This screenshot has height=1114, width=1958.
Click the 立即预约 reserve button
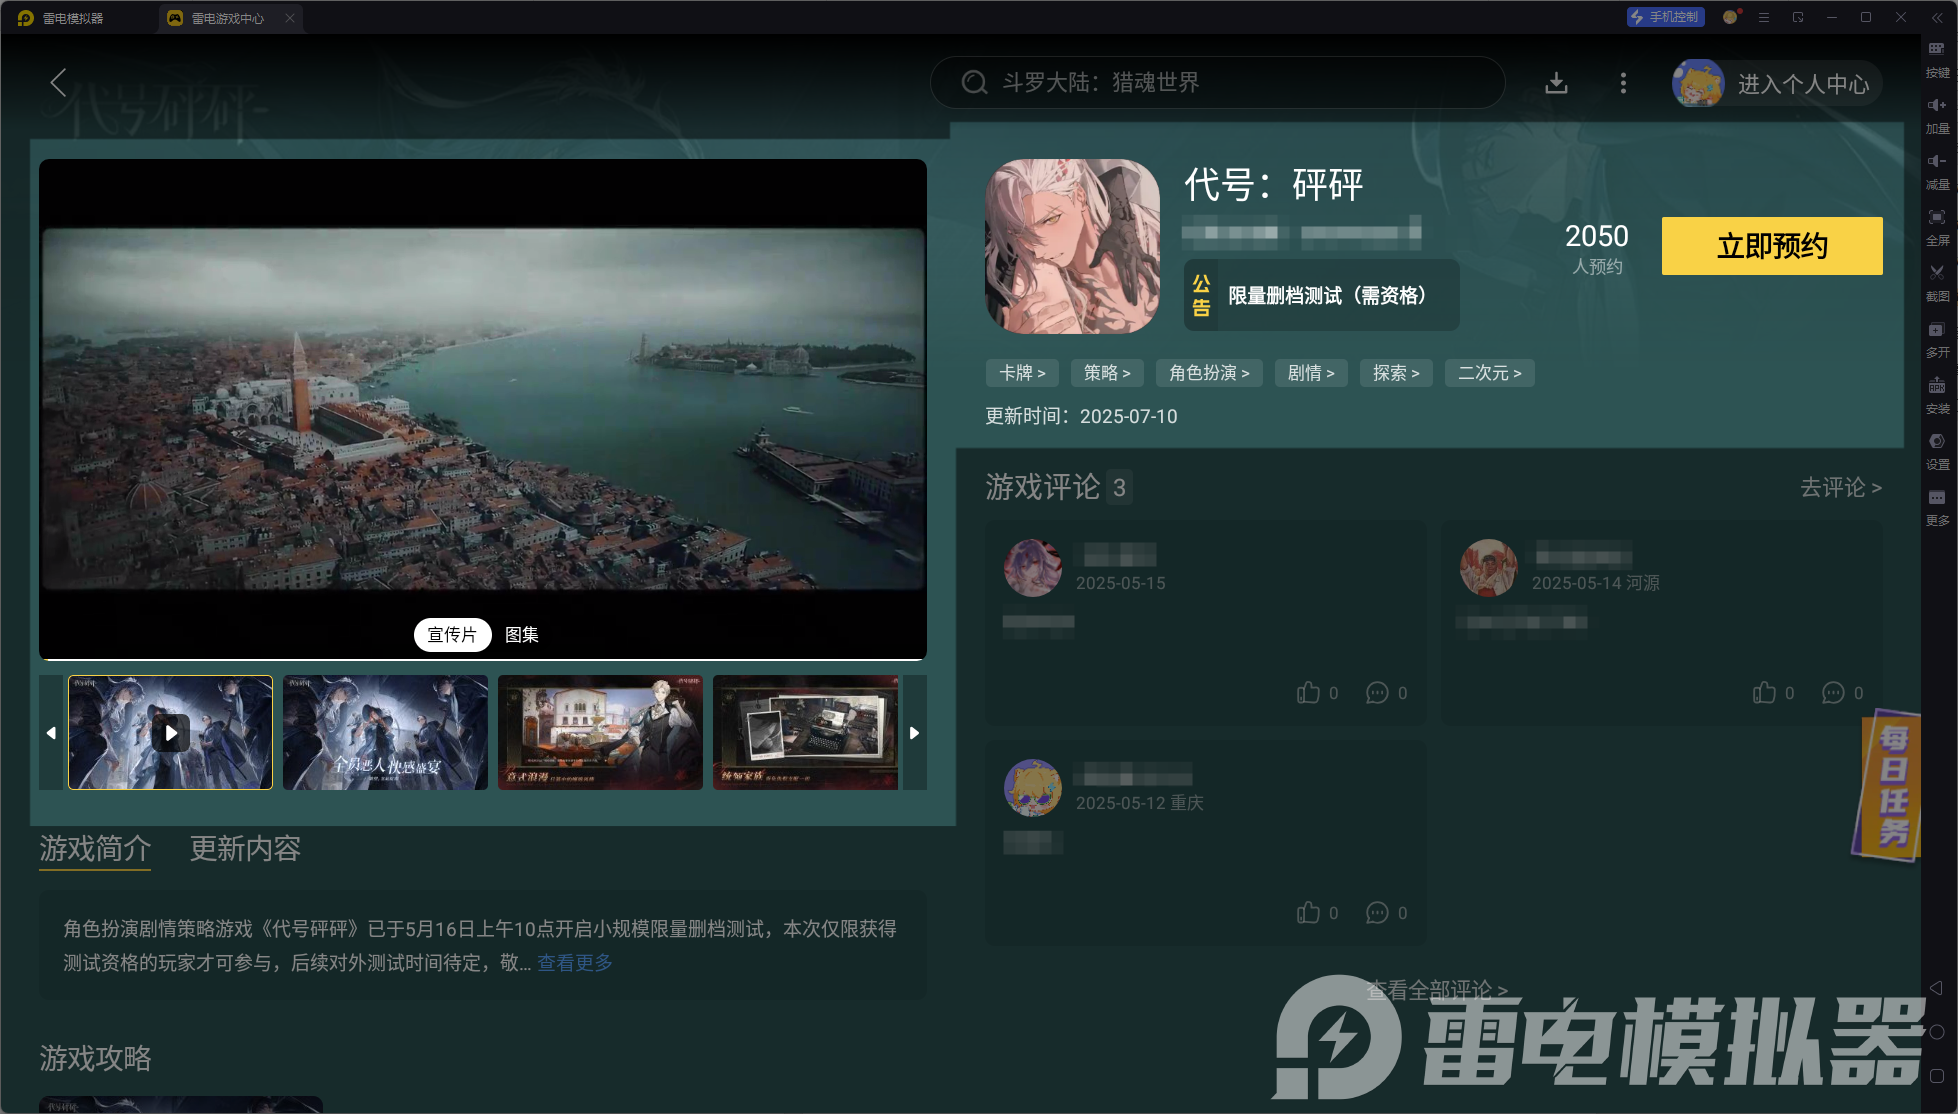point(1772,246)
